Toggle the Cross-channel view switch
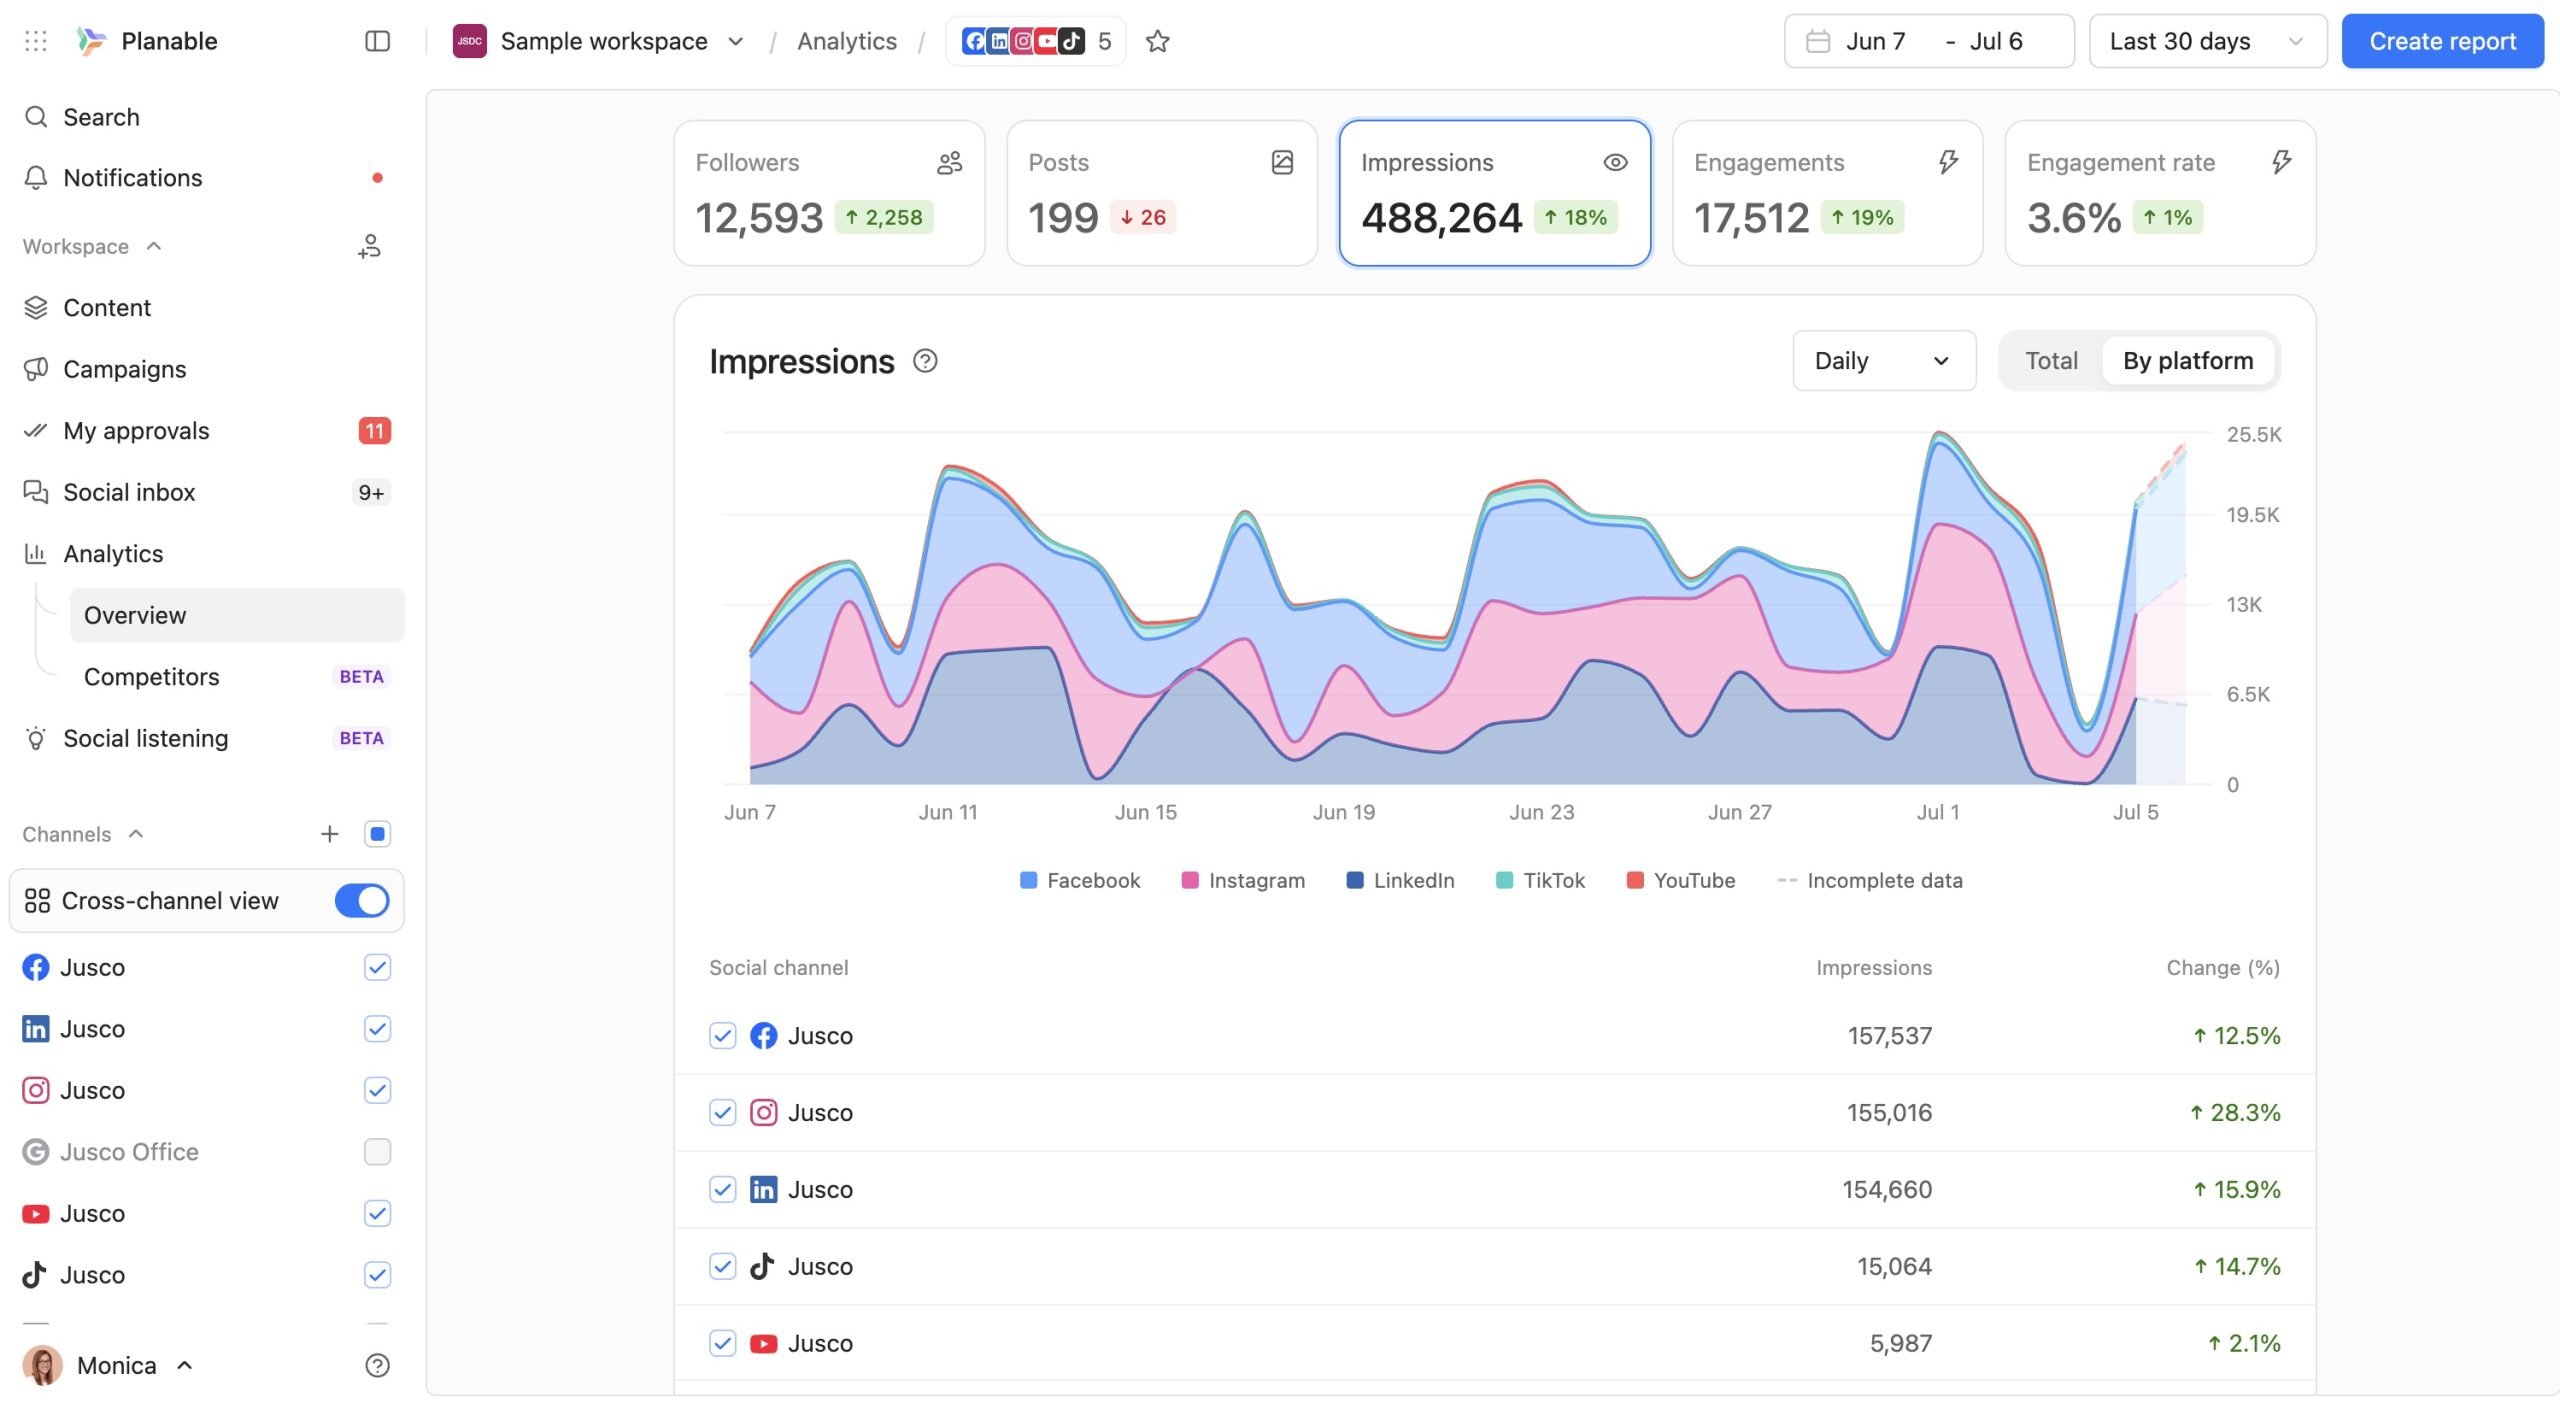 pos(362,901)
